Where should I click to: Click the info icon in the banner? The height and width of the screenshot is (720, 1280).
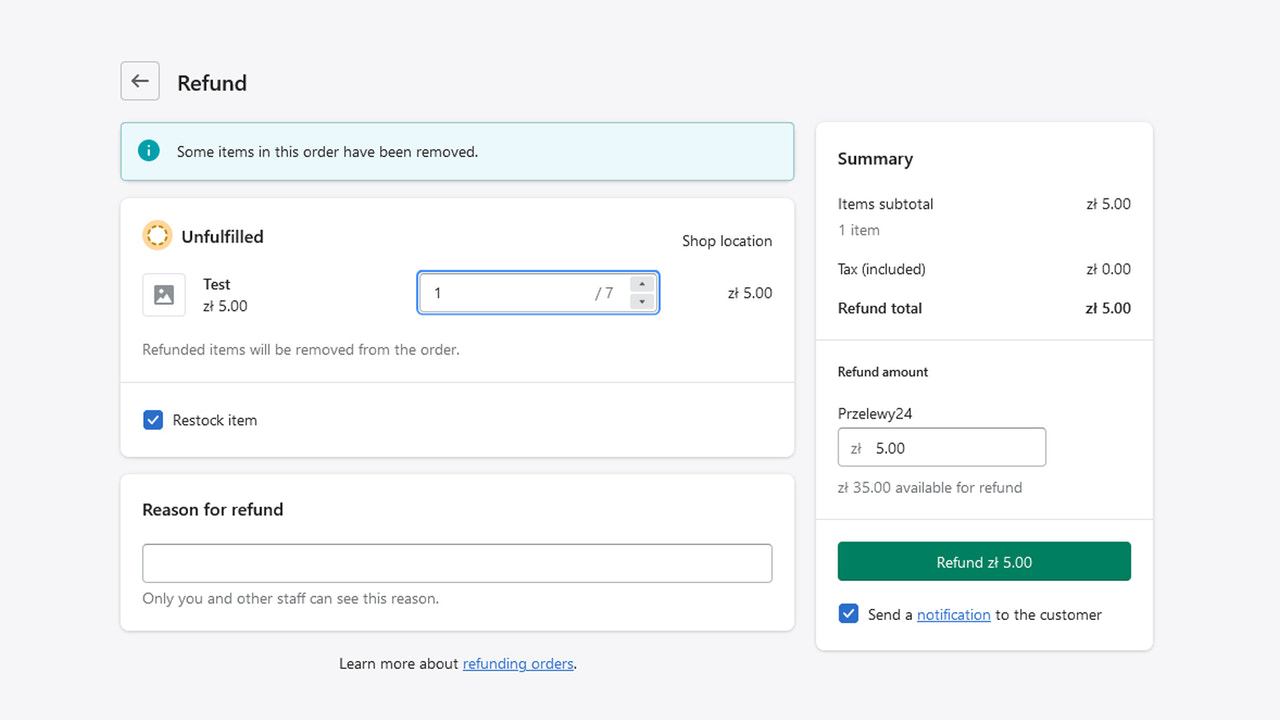click(149, 151)
